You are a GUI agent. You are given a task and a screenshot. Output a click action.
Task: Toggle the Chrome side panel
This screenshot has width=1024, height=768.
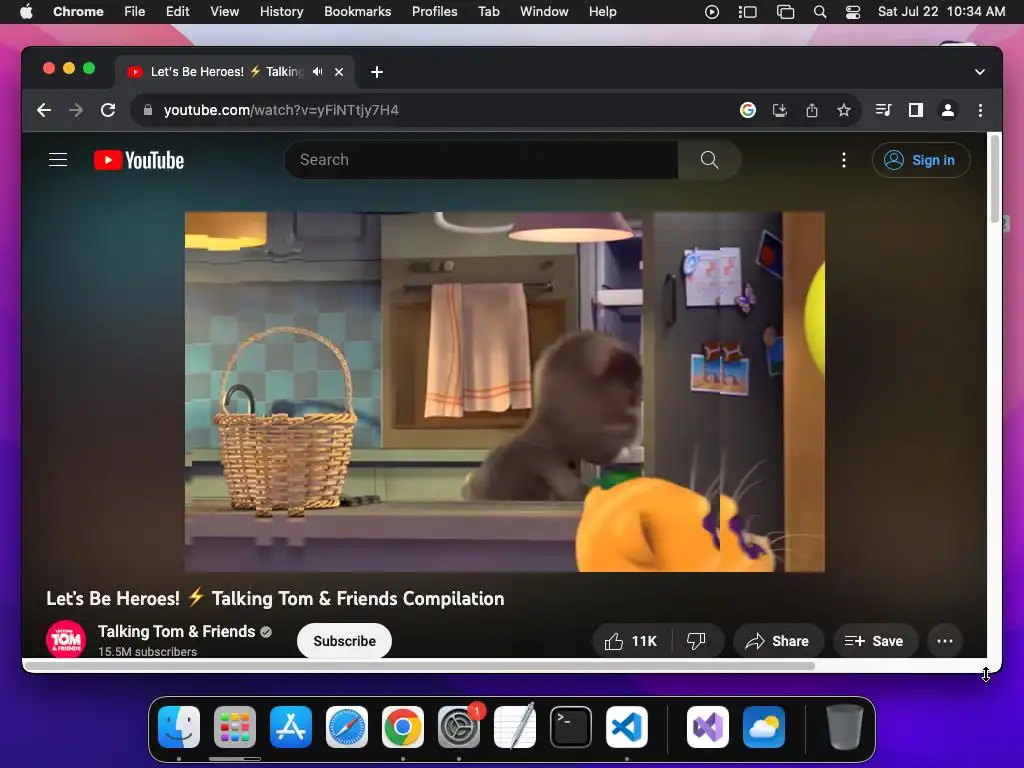916,110
